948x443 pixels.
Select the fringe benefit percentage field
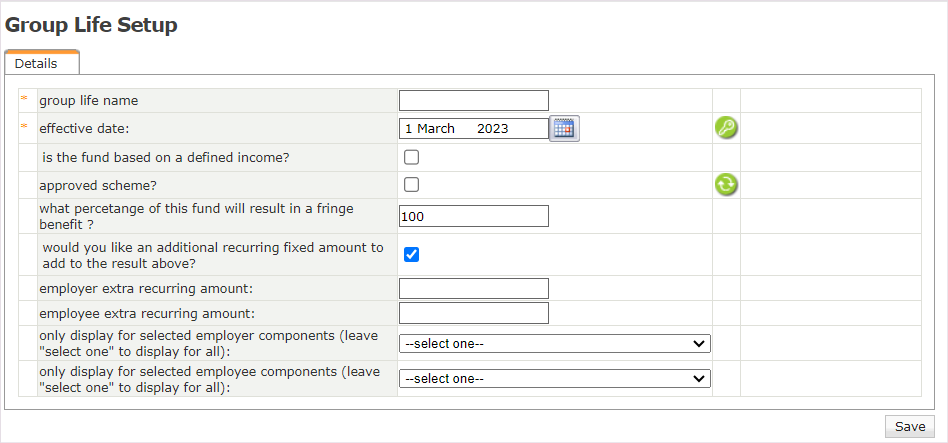474,216
